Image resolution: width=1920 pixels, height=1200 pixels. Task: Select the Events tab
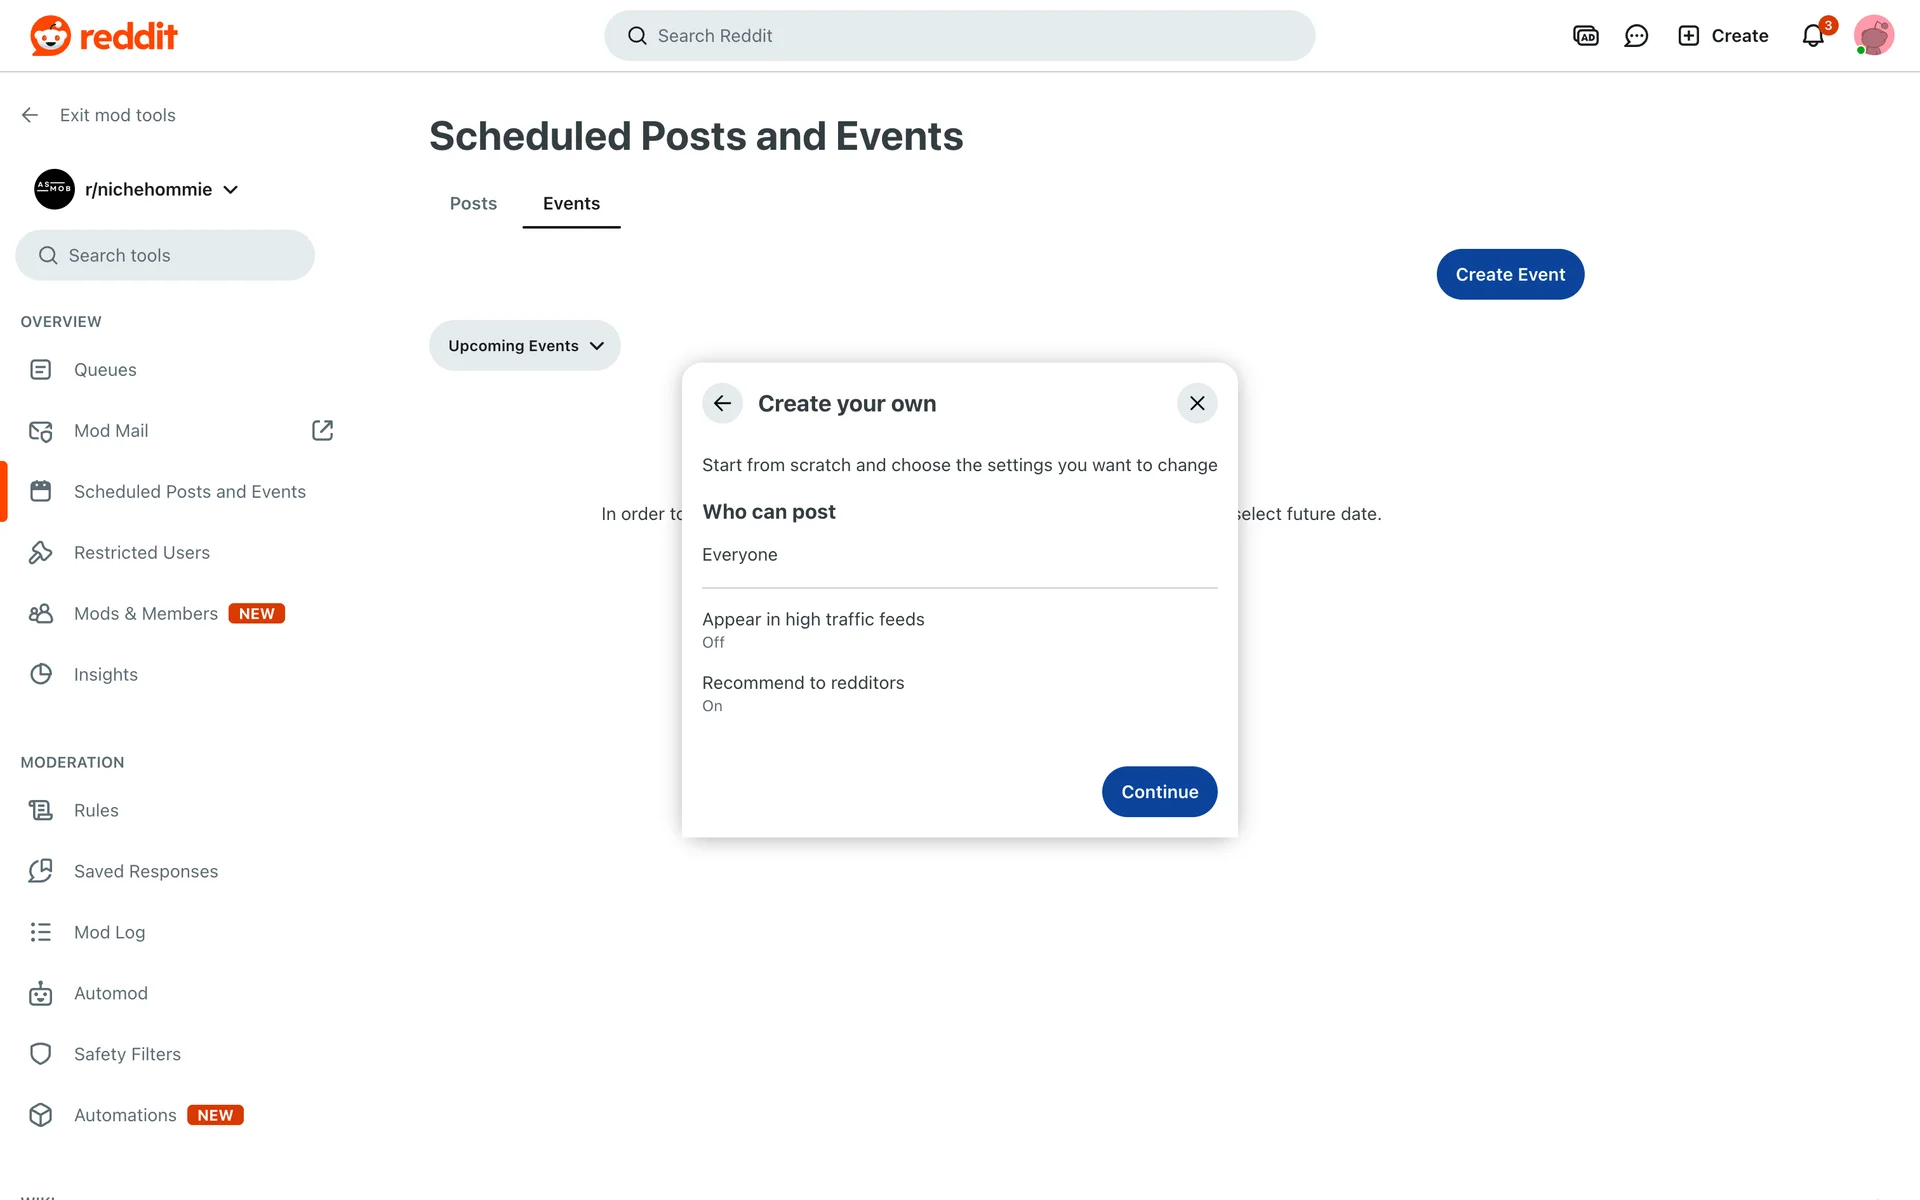[x=571, y=203]
